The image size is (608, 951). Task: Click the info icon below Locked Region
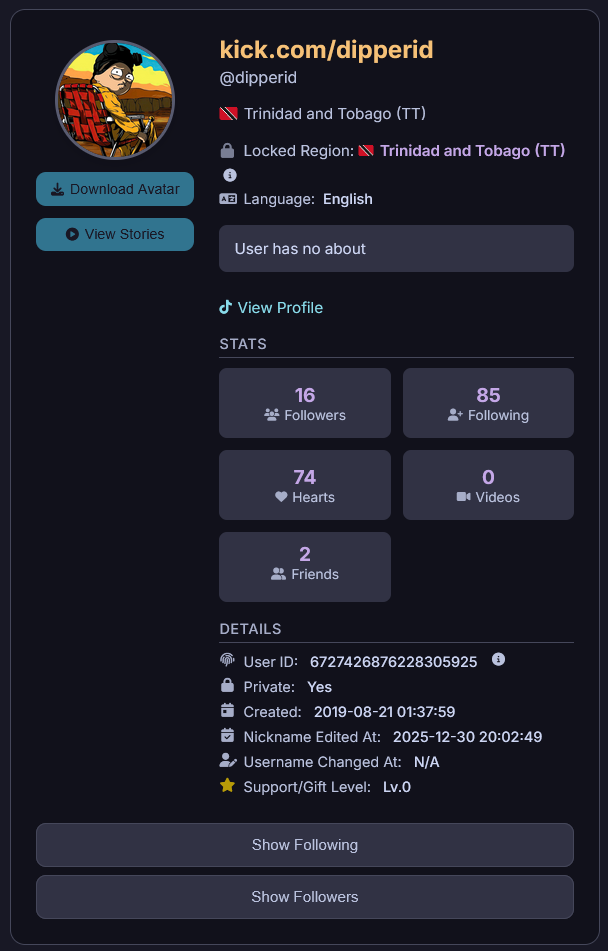pyautogui.click(x=229, y=175)
